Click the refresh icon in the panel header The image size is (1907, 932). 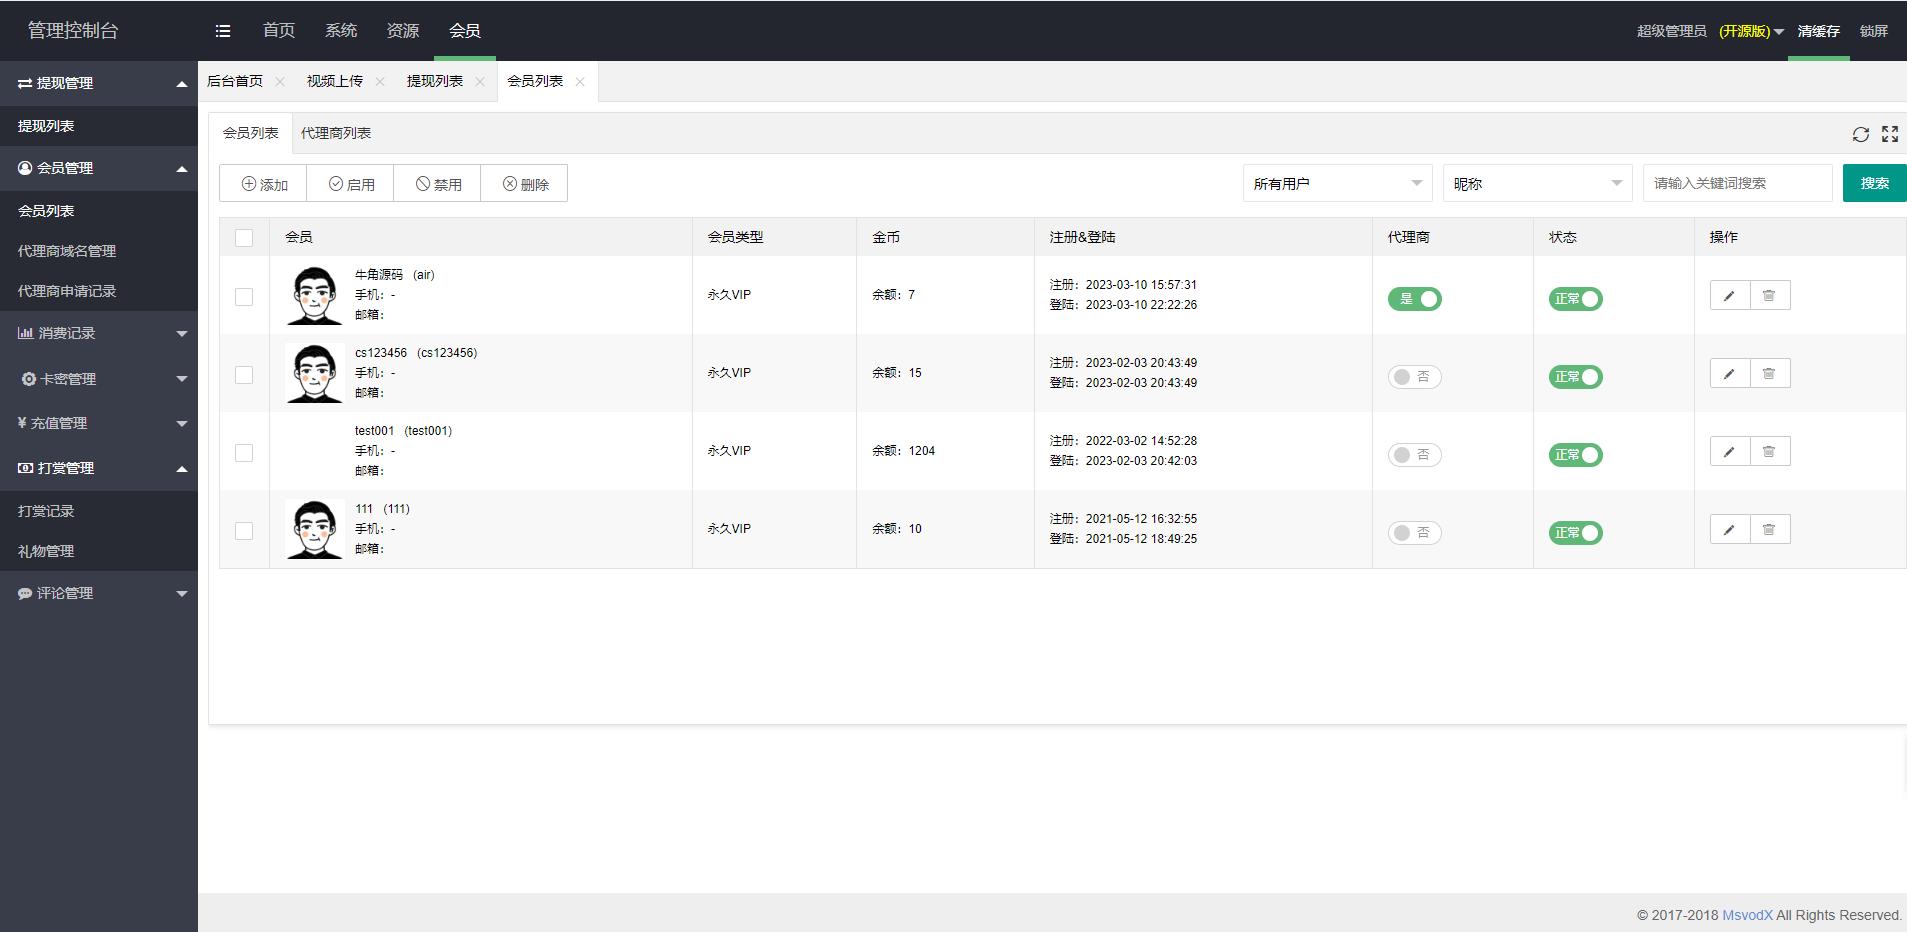tap(1860, 134)
